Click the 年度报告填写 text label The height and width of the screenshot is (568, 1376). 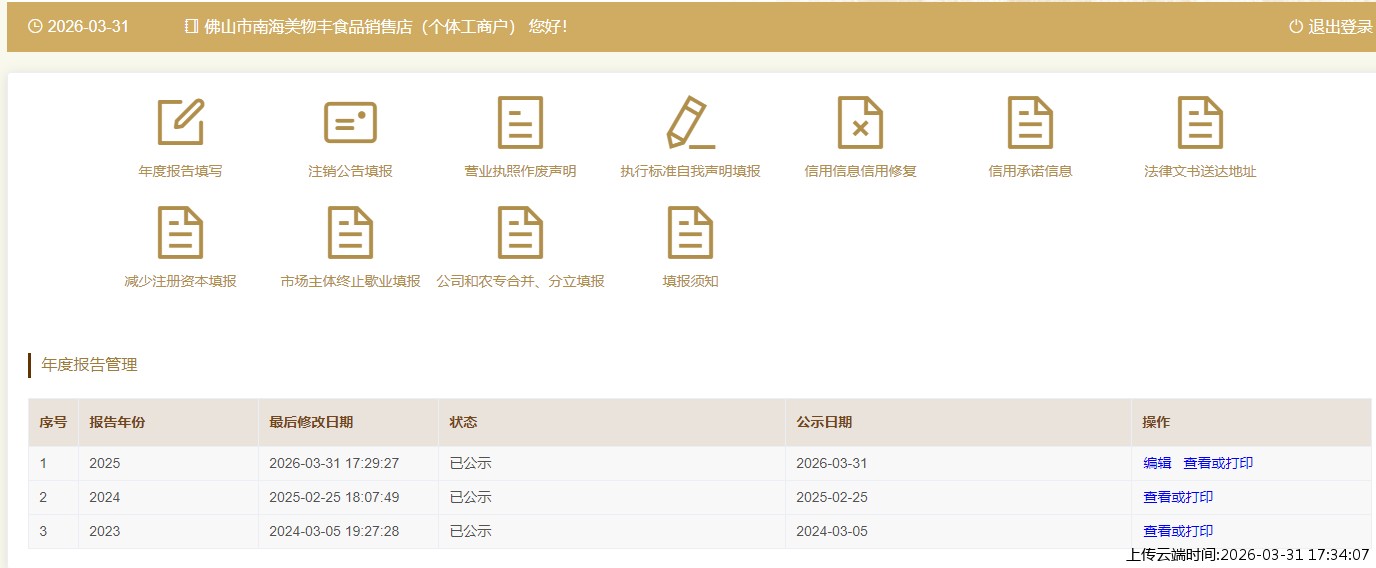click(x=181, y=171)
